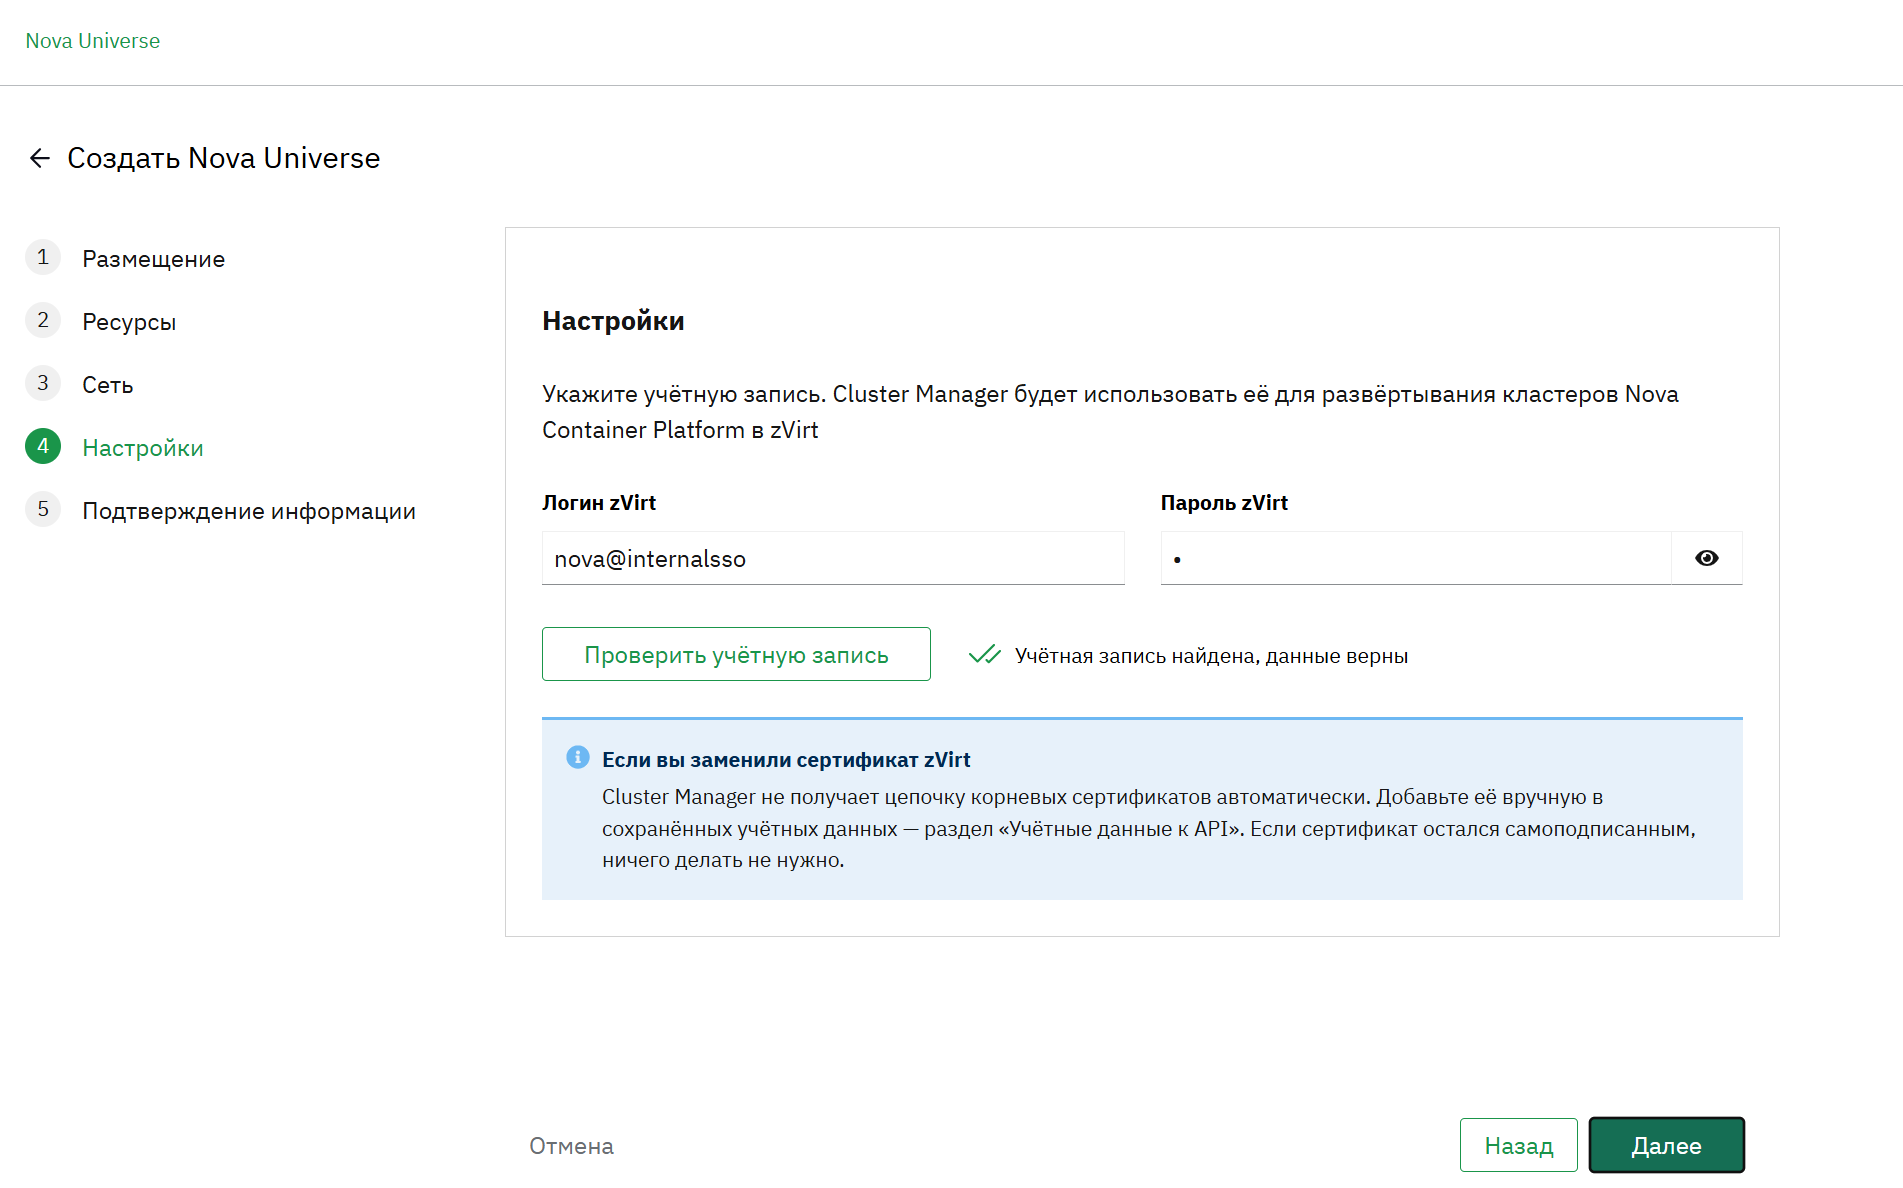Toggle password visibility eye icon

pyautogui.click(x=1707, y=558)
